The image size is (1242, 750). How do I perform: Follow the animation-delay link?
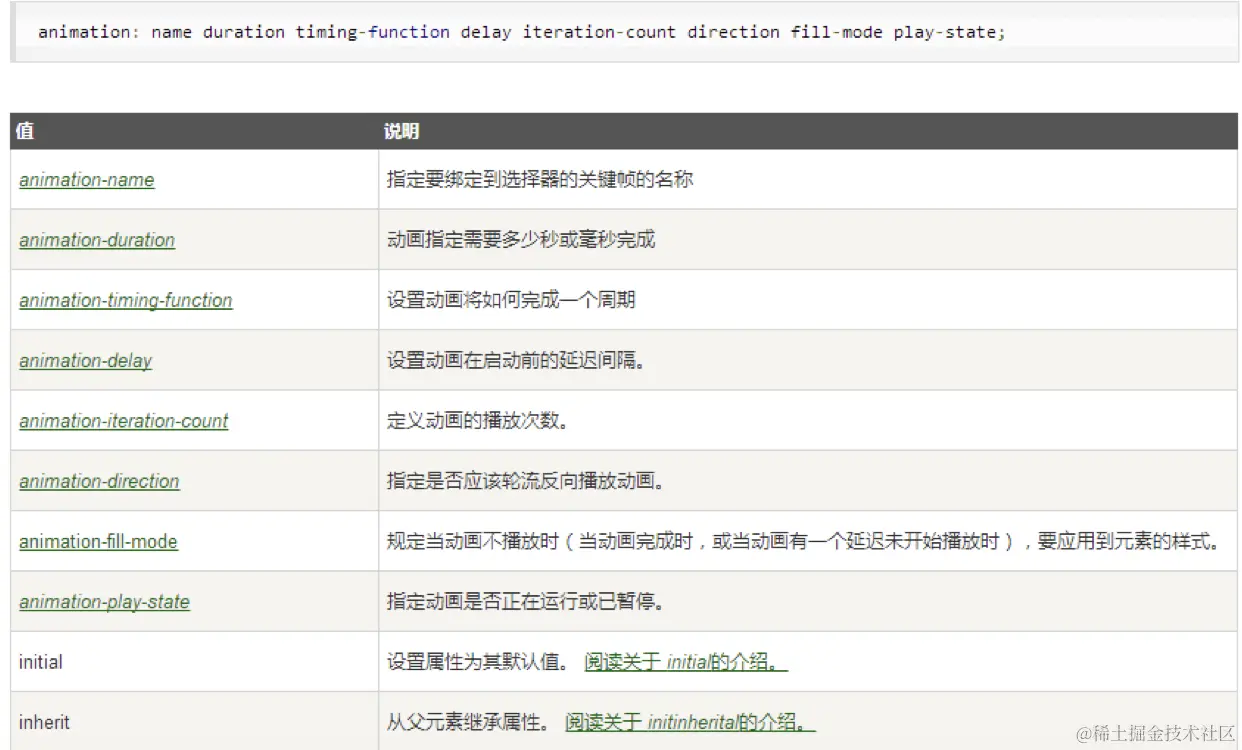(x=86, y=360)
